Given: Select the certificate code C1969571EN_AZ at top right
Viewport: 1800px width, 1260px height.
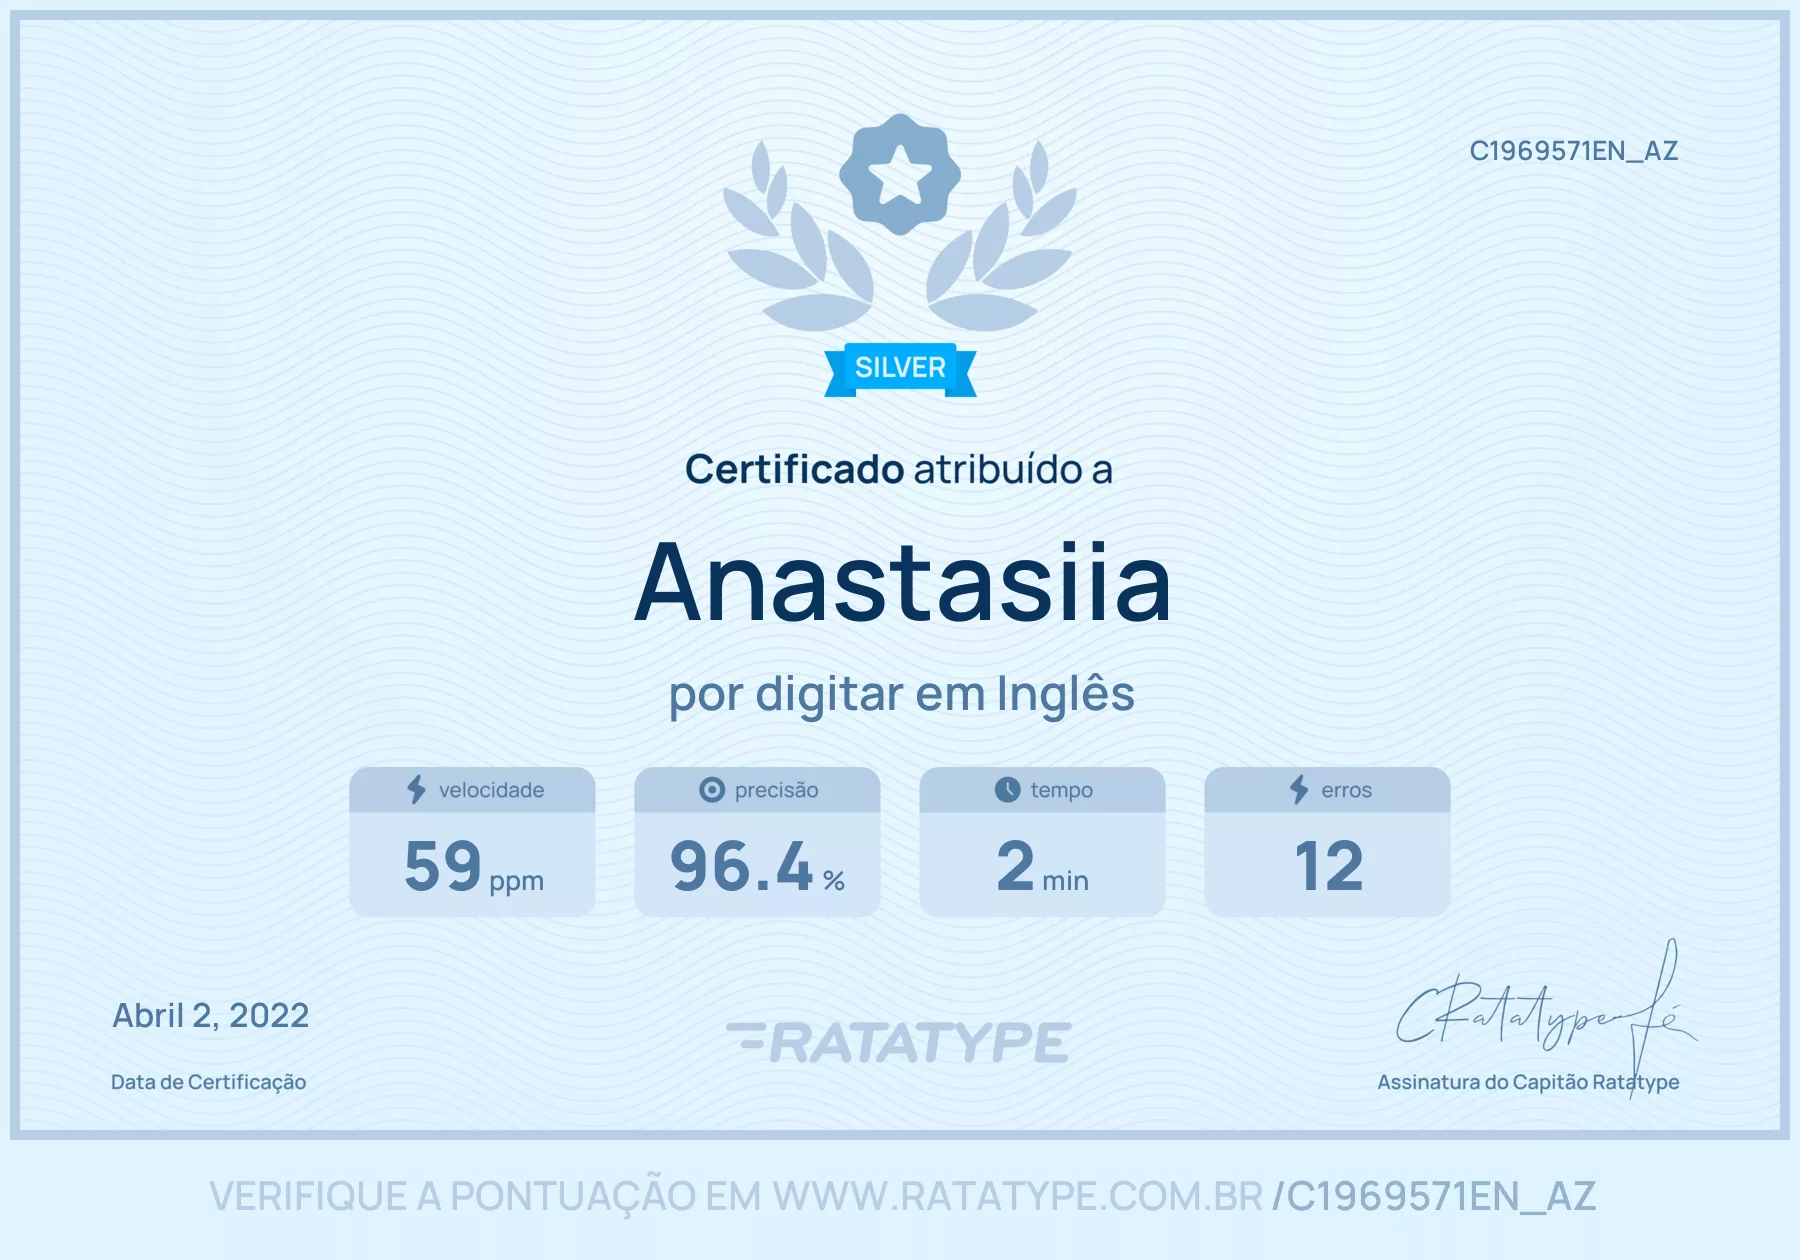Looking at the screenshot, I should coord(1573,151).
